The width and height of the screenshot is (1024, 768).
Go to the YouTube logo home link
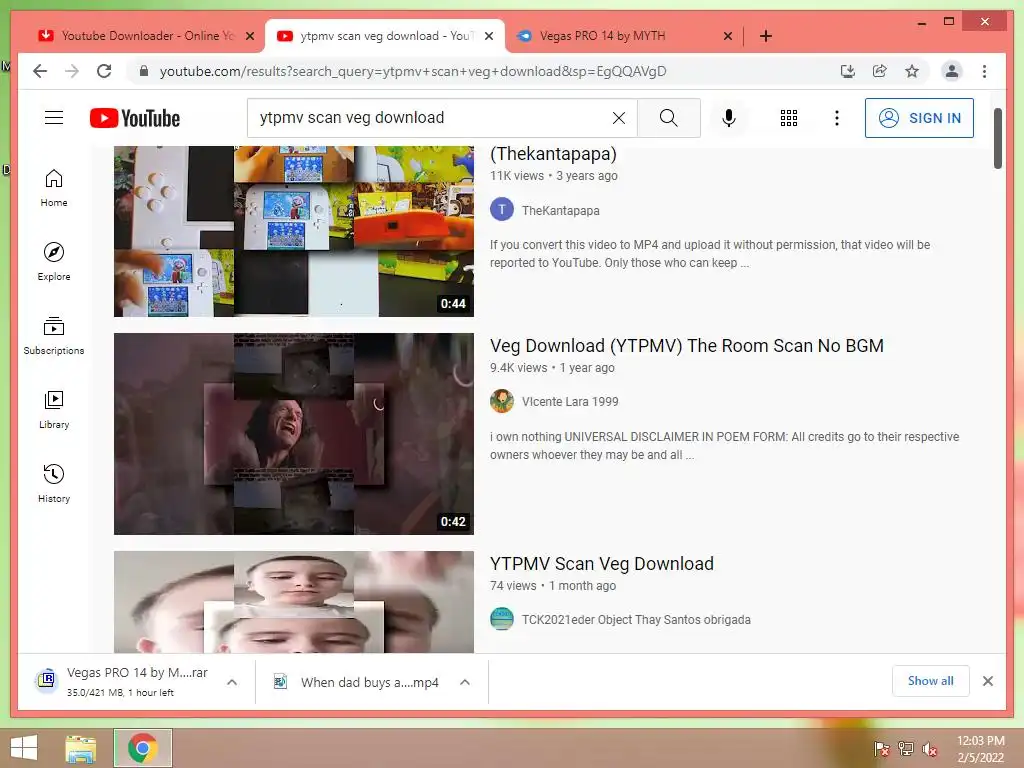click(135, 118)
